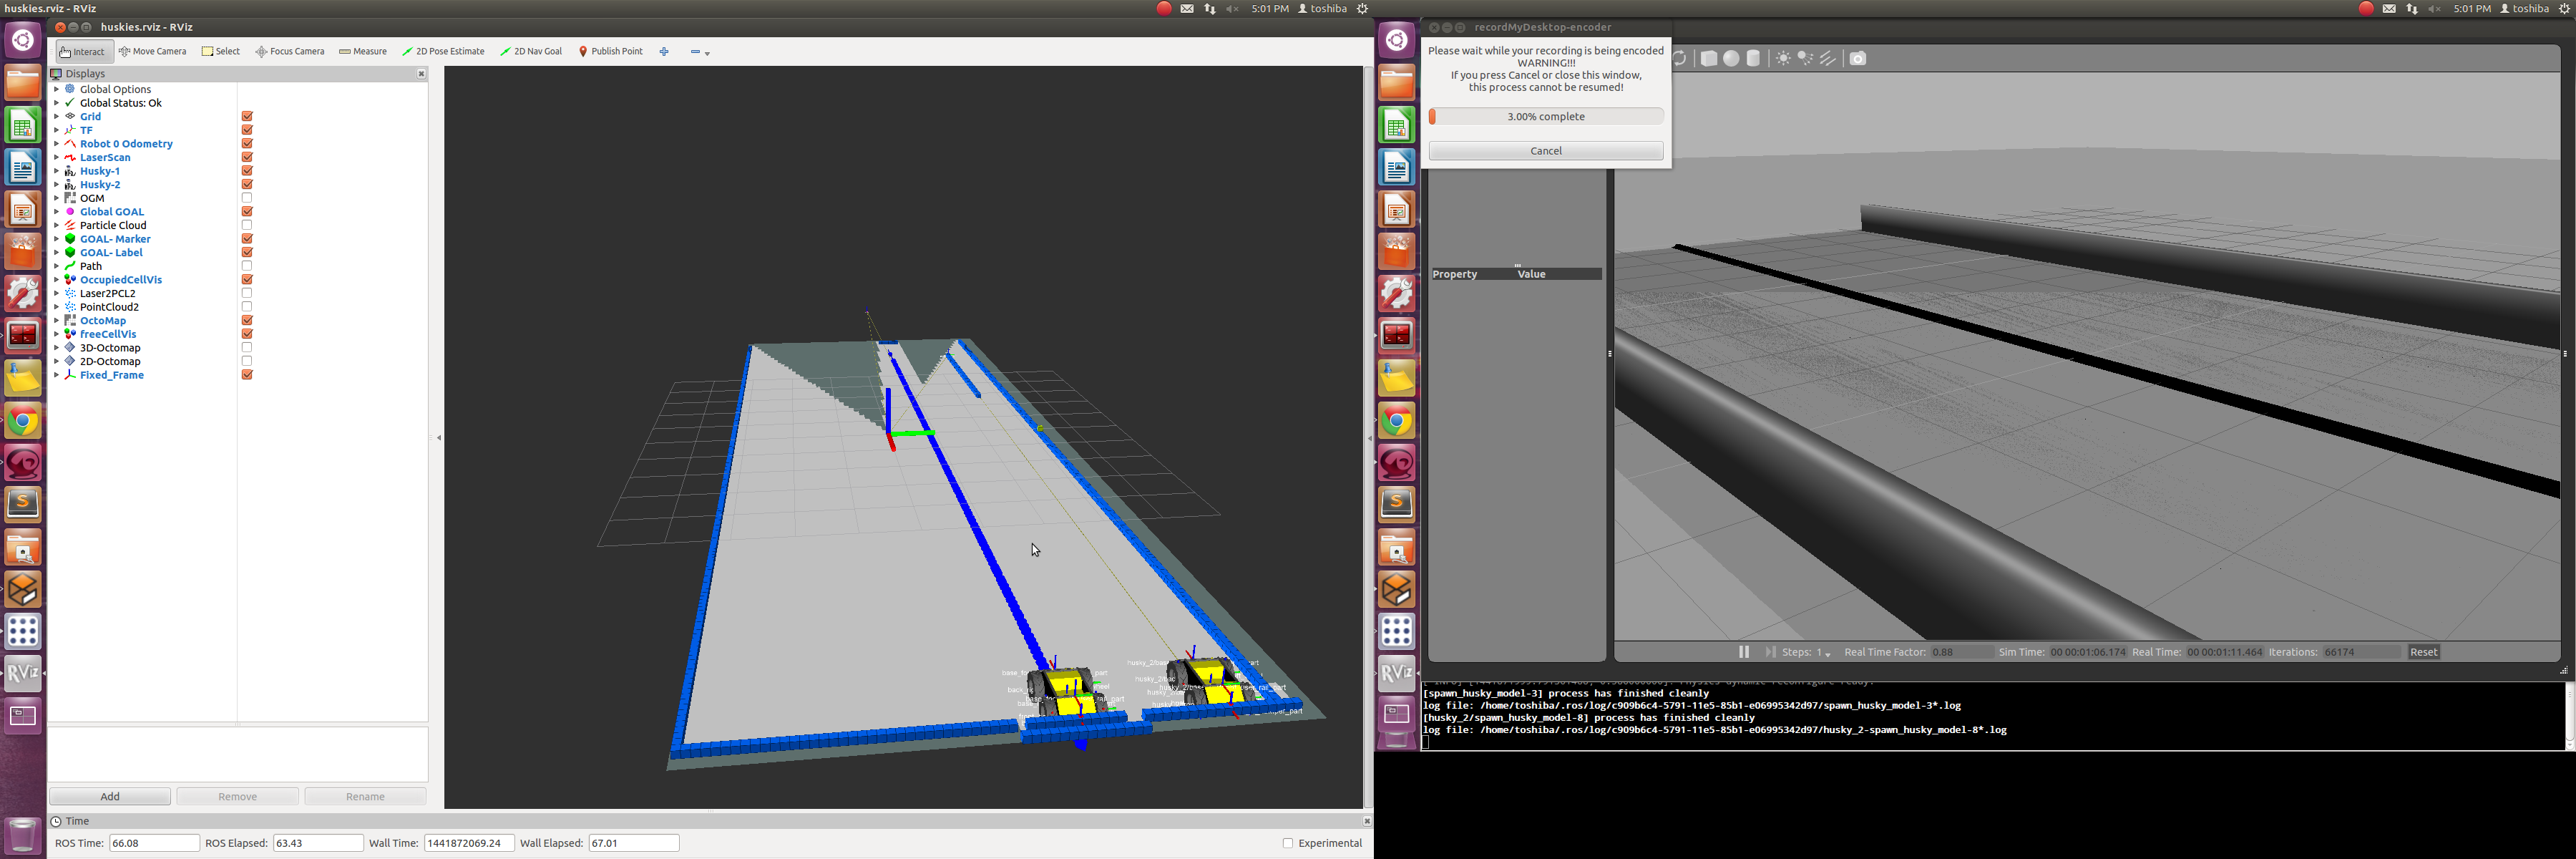The width and height of the screenshot is (2576, 859).
Task: Insert a cylinder shape in Gazebo toolbar
Action: (1753, 59)
